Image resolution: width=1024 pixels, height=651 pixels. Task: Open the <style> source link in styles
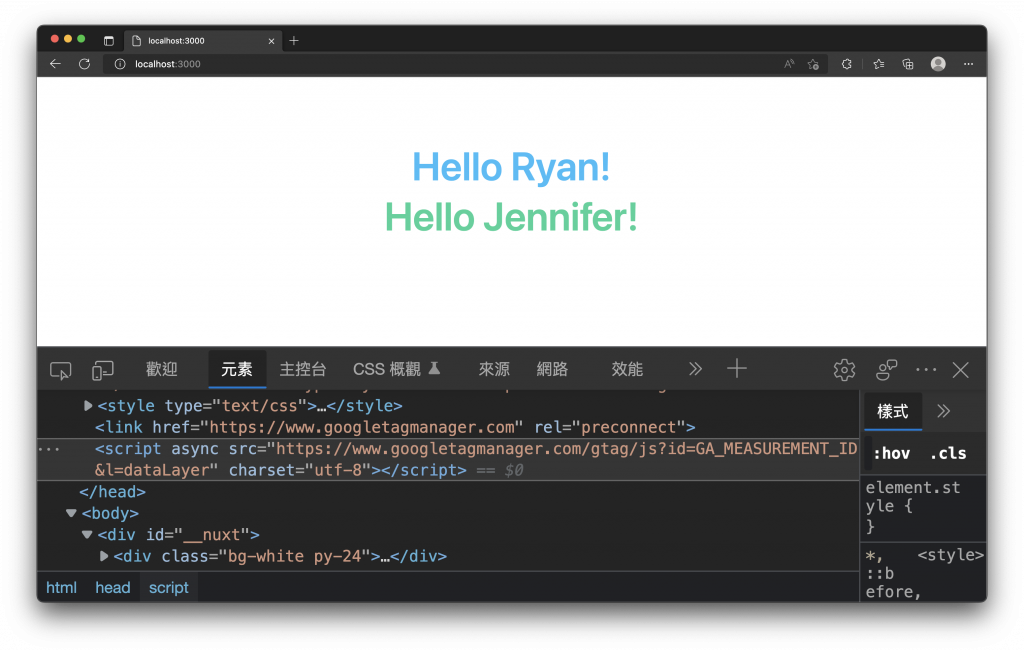coord(950,555)
